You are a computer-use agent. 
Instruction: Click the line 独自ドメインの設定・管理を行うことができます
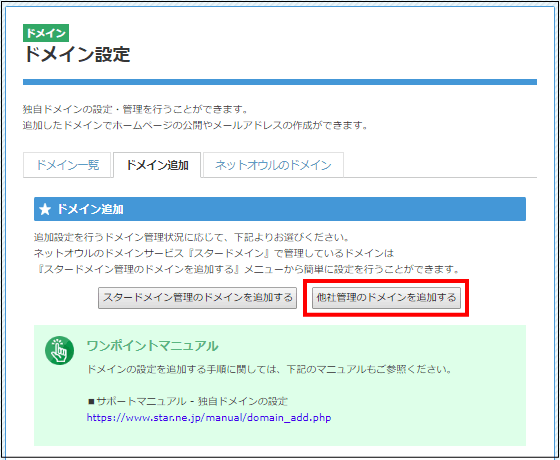[135, 109]
